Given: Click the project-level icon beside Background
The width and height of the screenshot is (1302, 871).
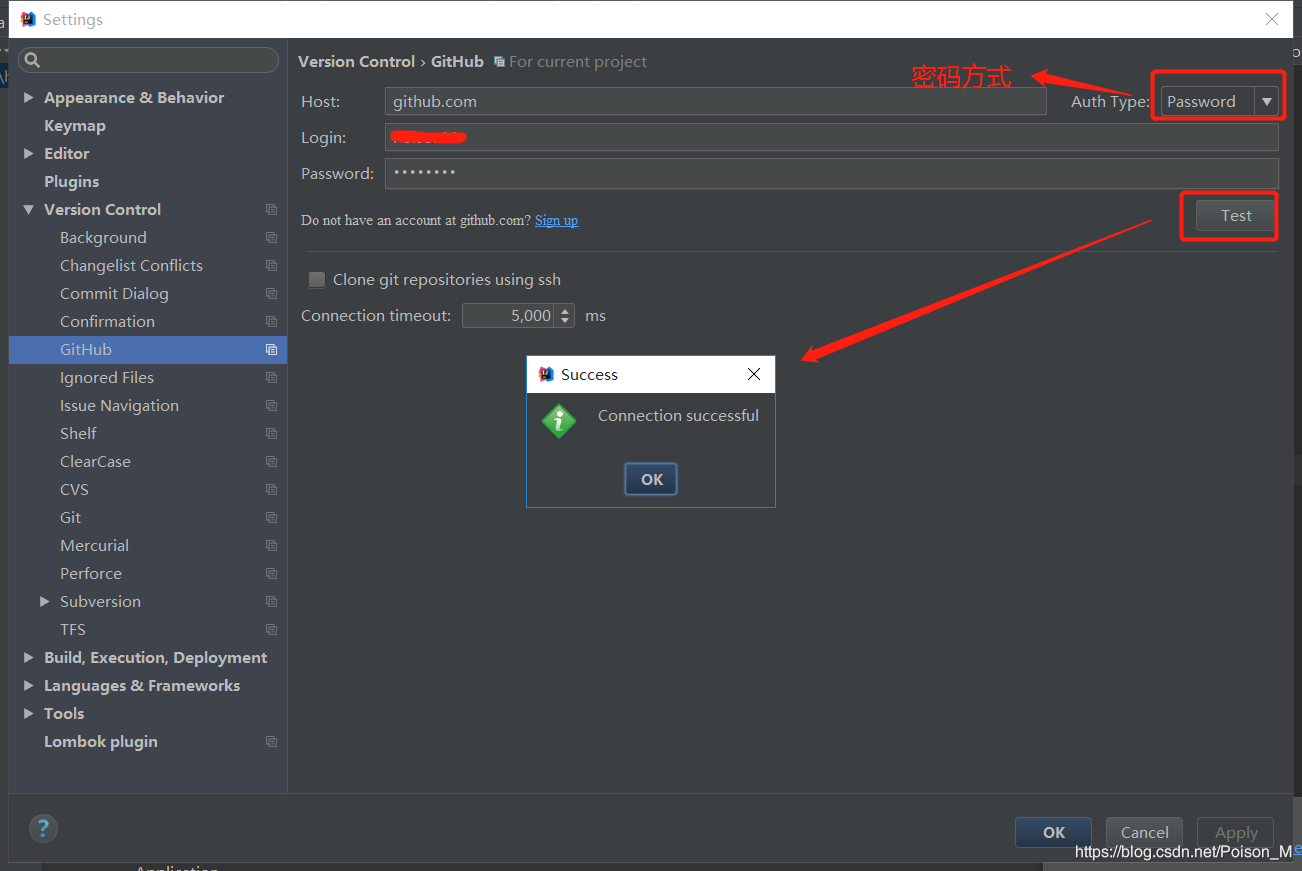Looking at the screenshot, I should (x=271, y=238).
